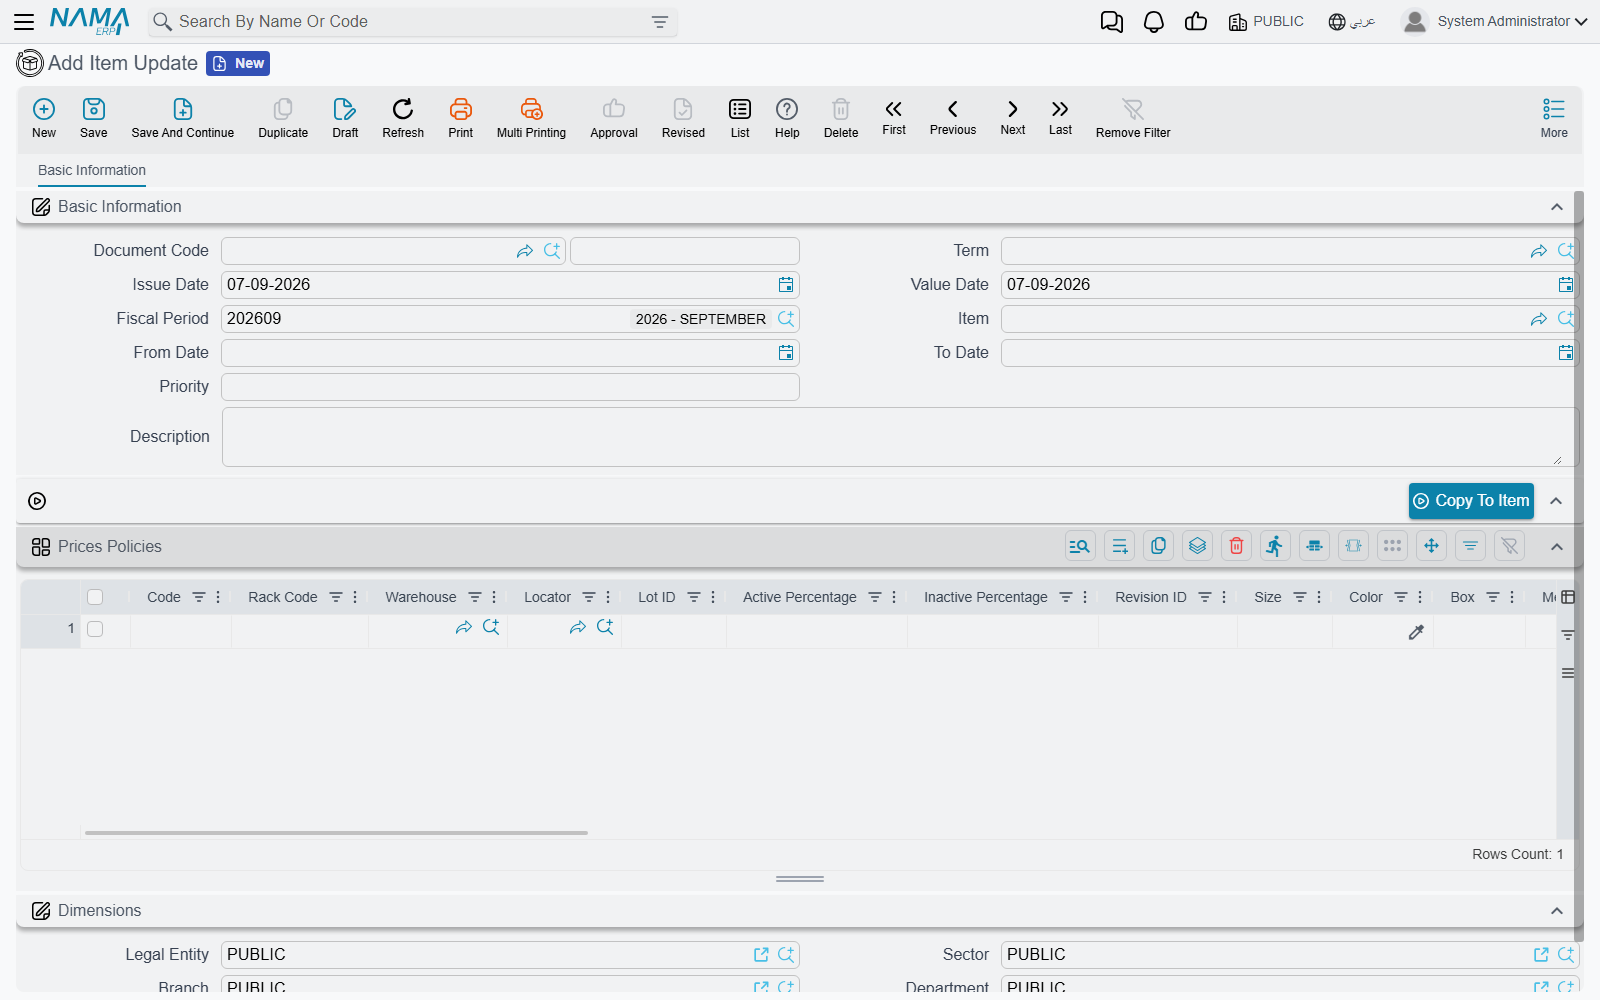Print the document

tap(461, 118)
